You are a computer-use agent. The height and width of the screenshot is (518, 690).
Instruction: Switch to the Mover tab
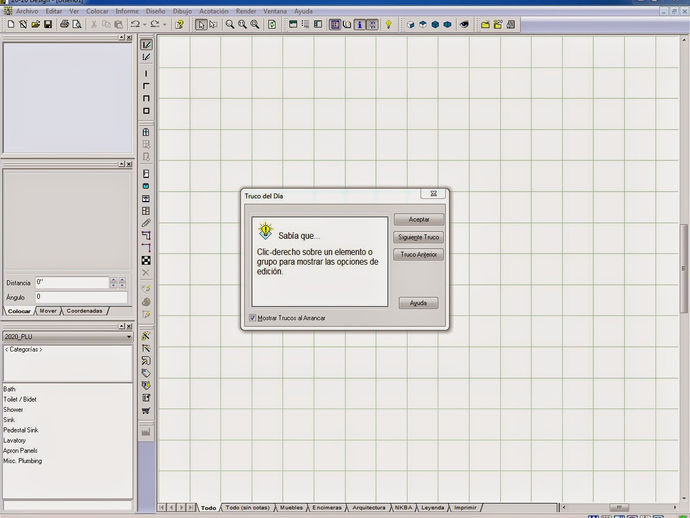coord(48,311)
